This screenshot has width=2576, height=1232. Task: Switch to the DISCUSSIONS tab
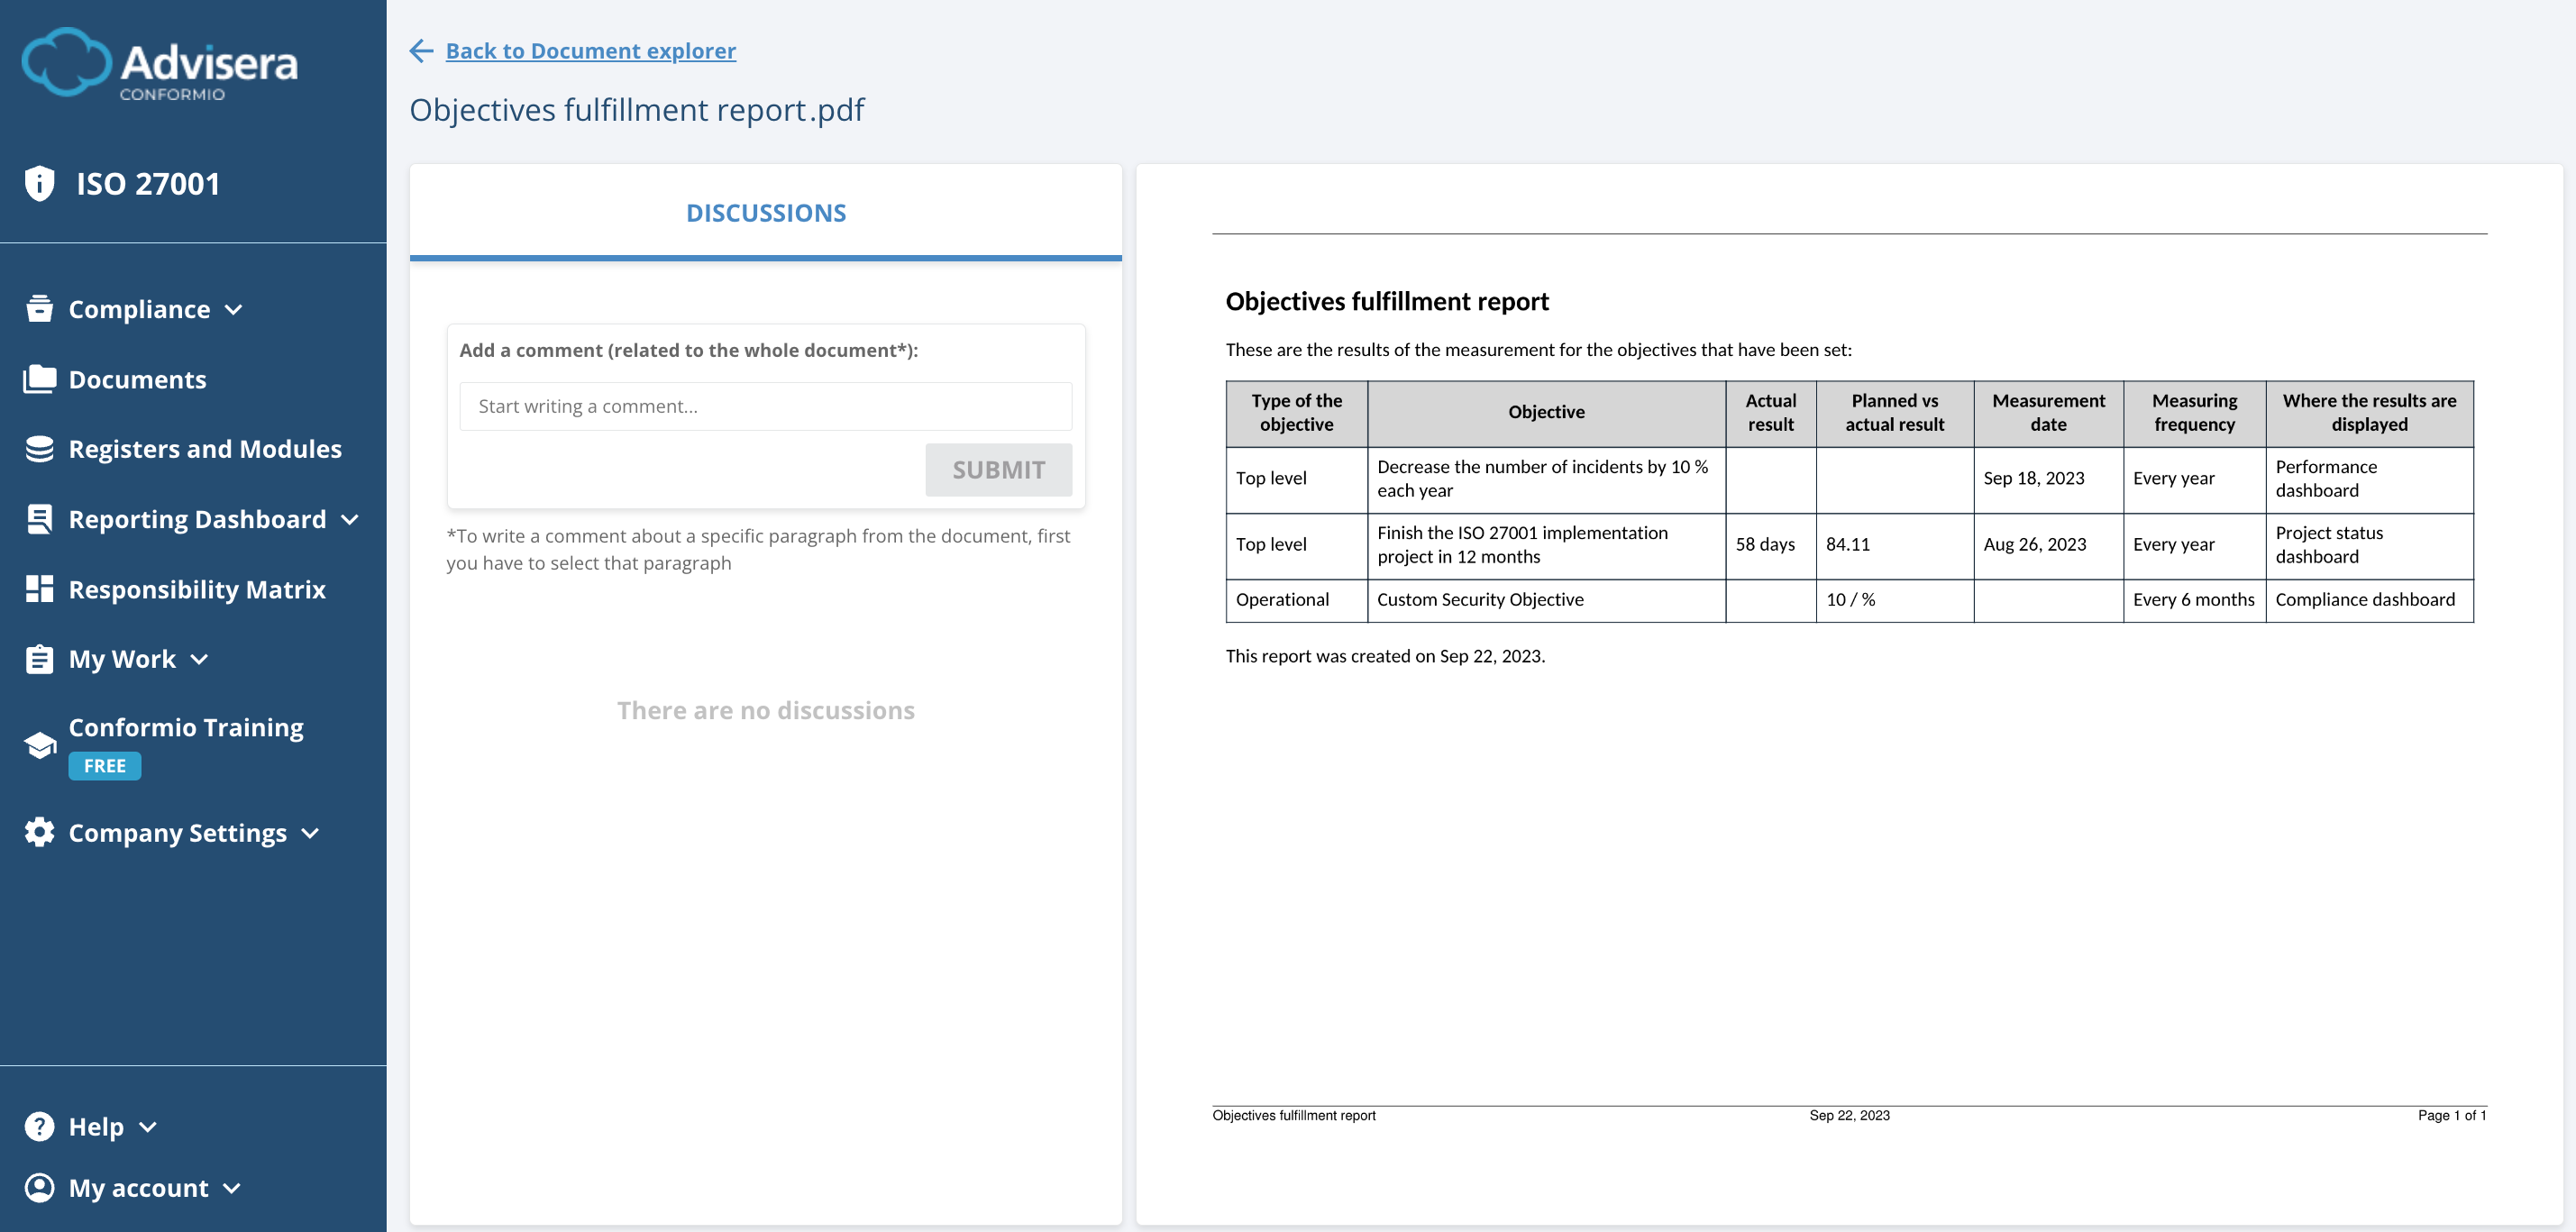(x=765, y=212)
